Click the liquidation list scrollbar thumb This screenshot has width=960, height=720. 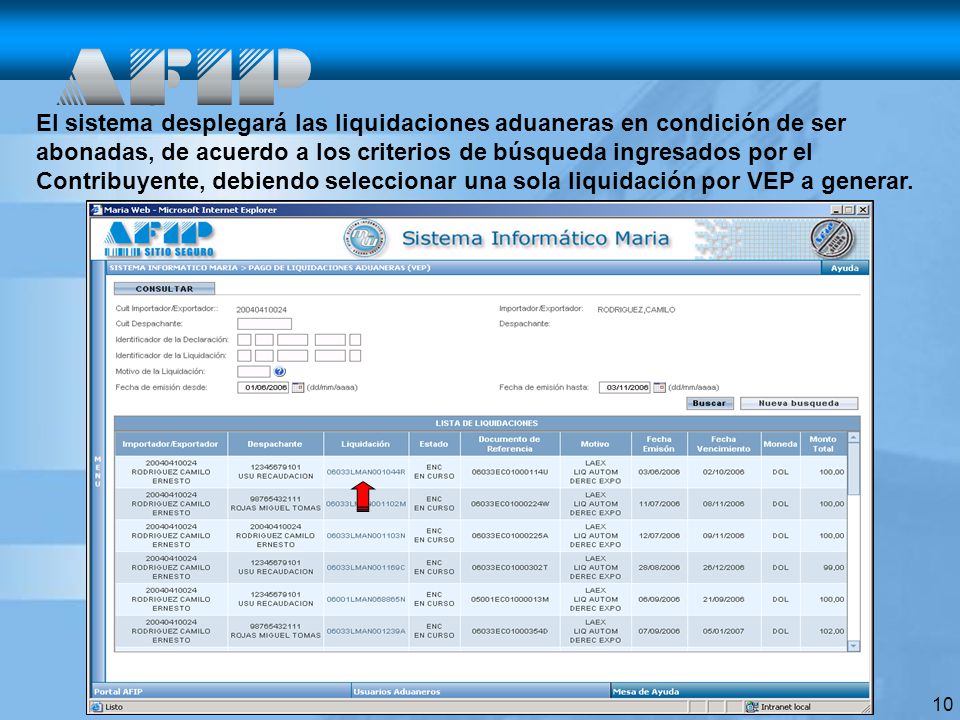pyautogui.click(x=853, y=469)
